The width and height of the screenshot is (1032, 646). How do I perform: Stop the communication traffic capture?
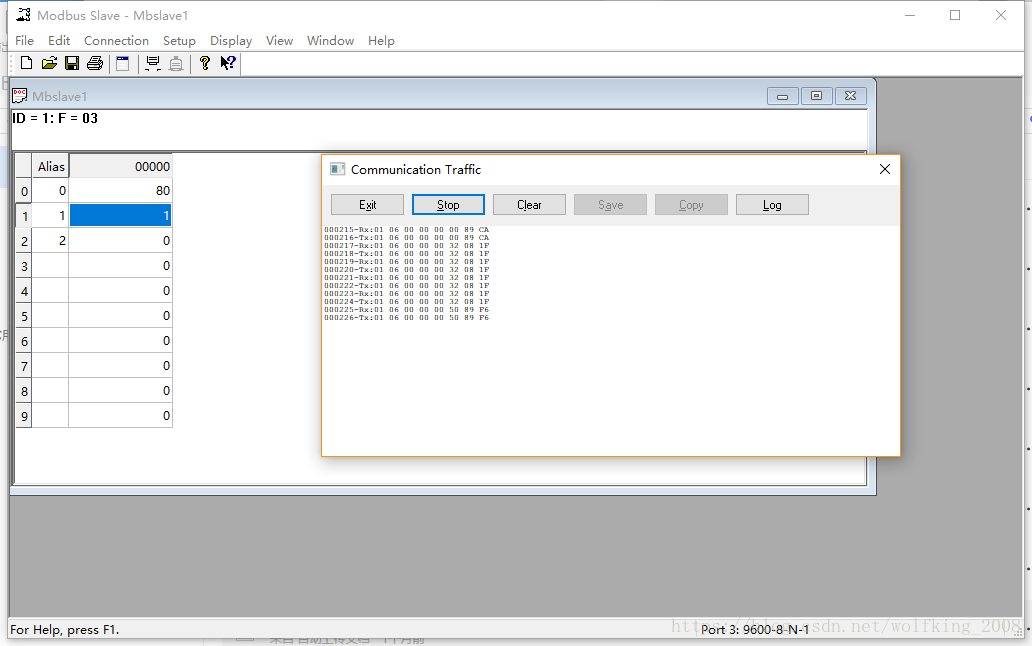(x=448, y=205)
